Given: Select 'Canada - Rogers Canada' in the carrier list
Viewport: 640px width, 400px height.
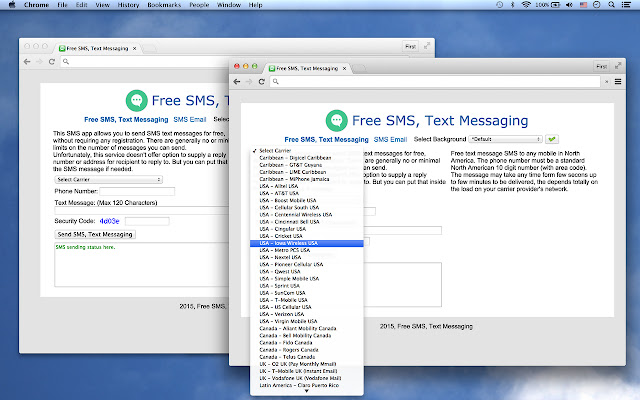Looking at the screenshot, I should pos(307,350).
